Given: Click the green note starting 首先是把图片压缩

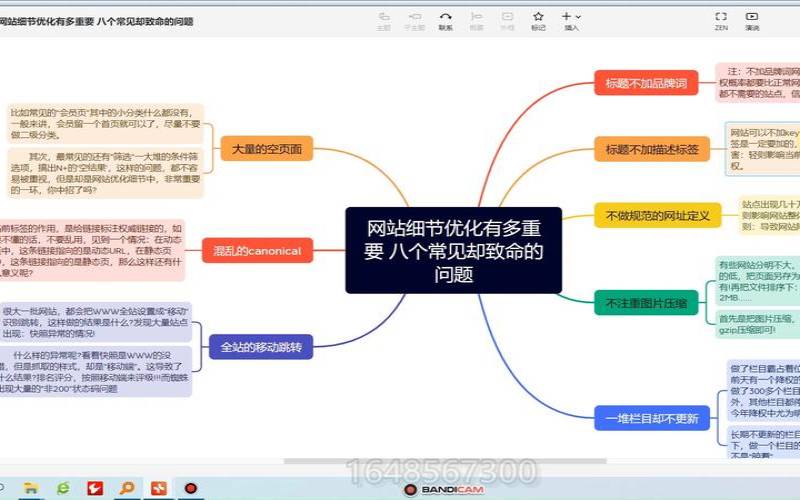Looking at the screenshot, I should click(758, 324).
